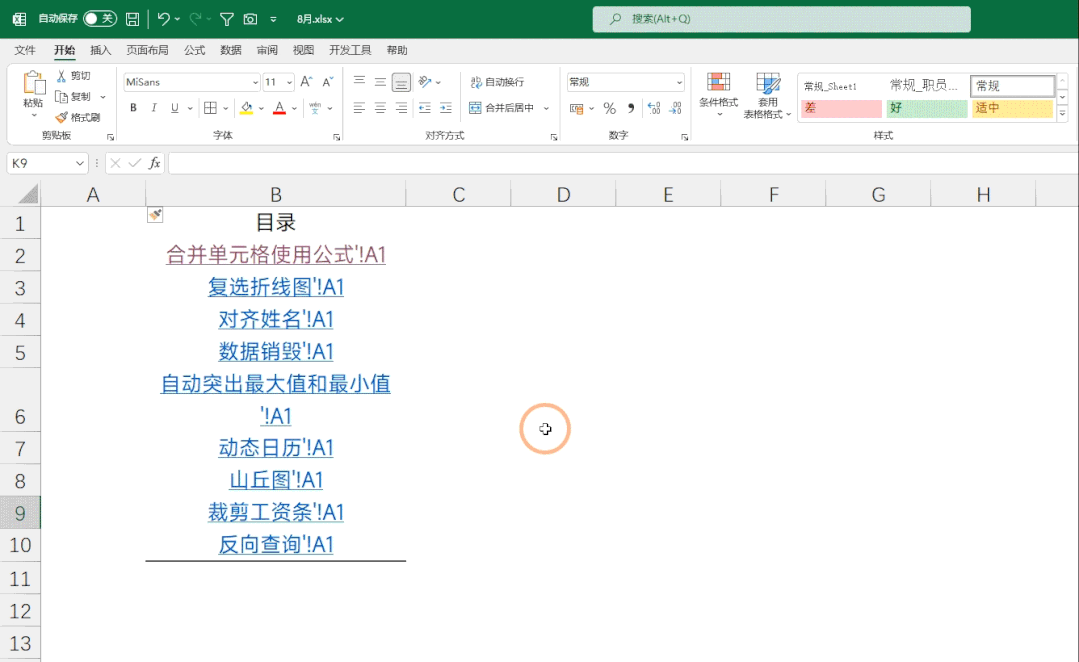The height and width of the screenshot is (662, 1079).
Task: Select the 格式刷 Format Painter
Action: tap(78, 117)
